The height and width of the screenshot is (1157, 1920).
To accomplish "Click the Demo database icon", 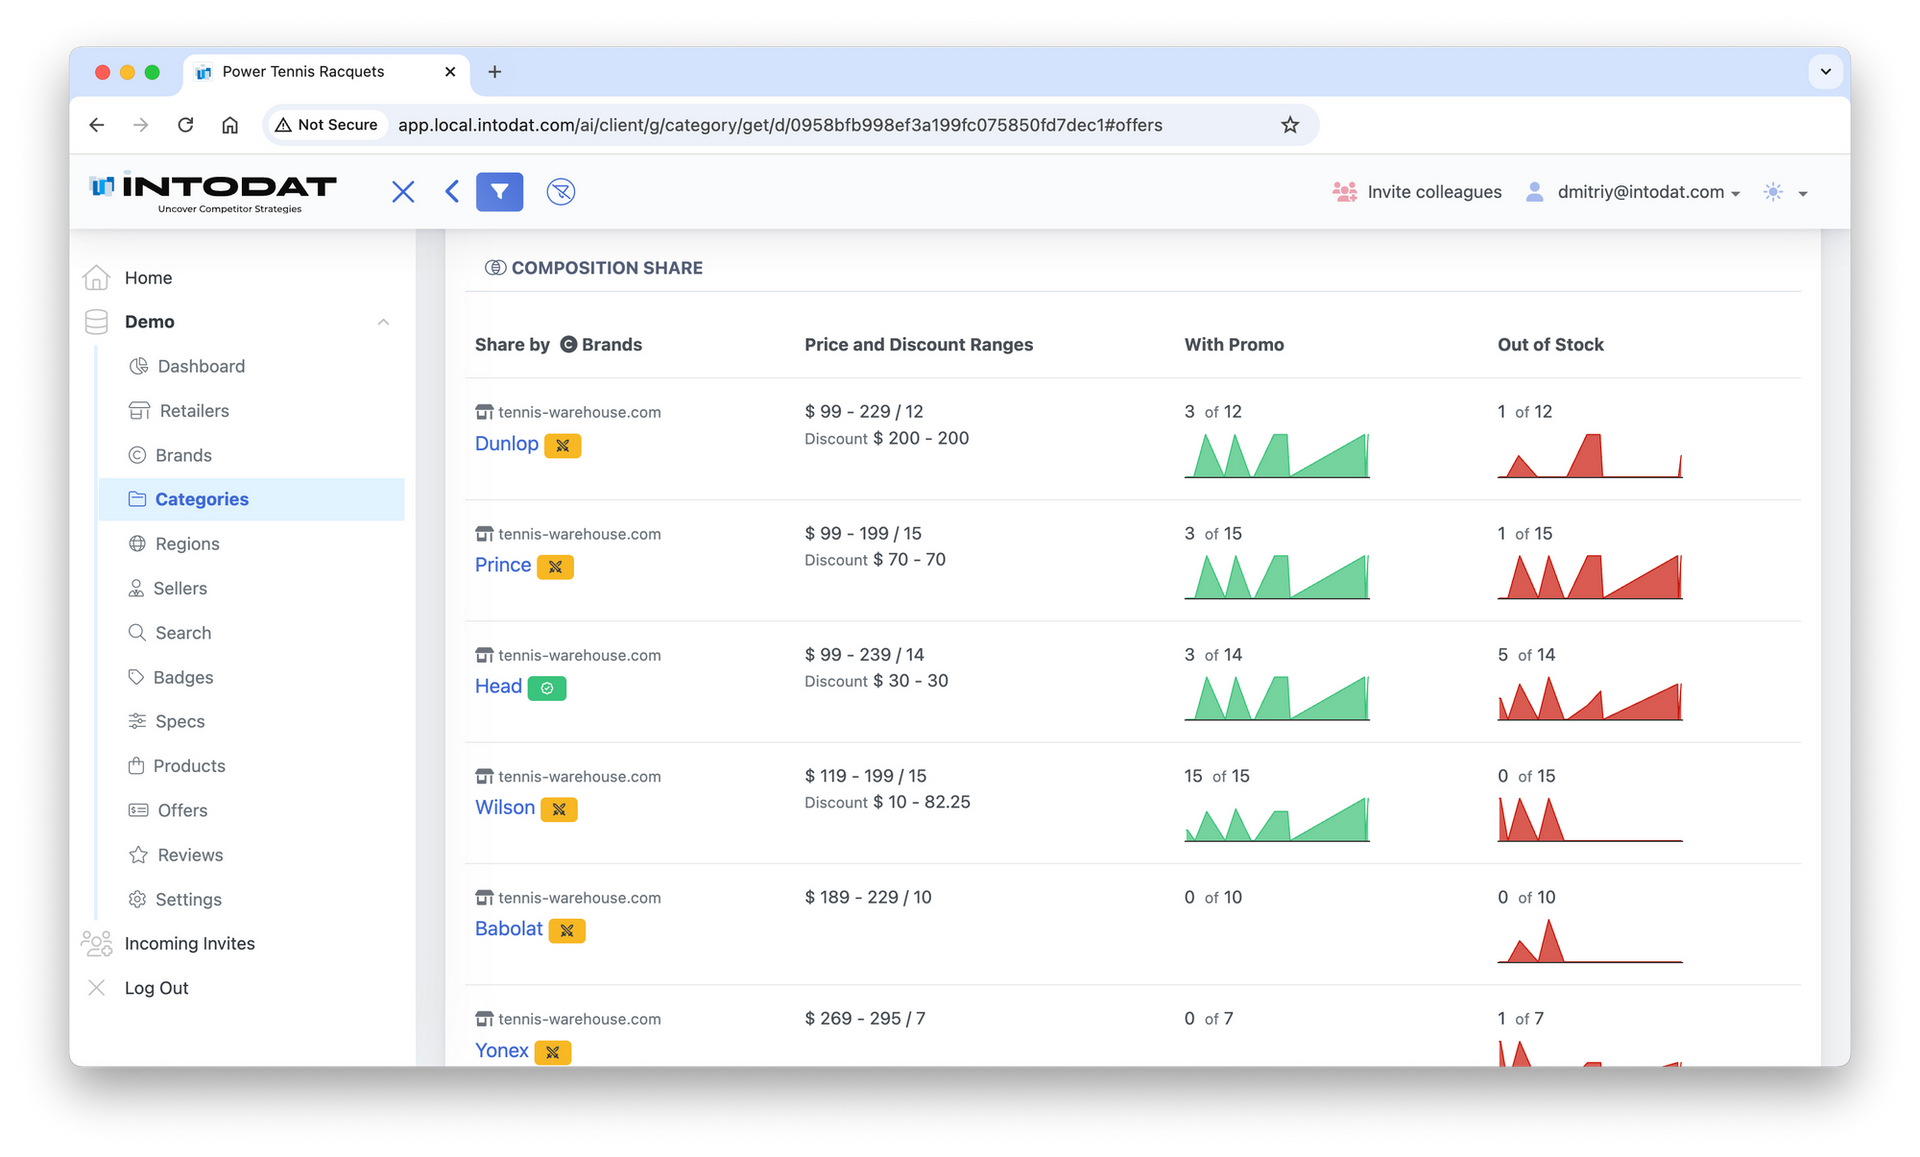I will tap(96, 321).
